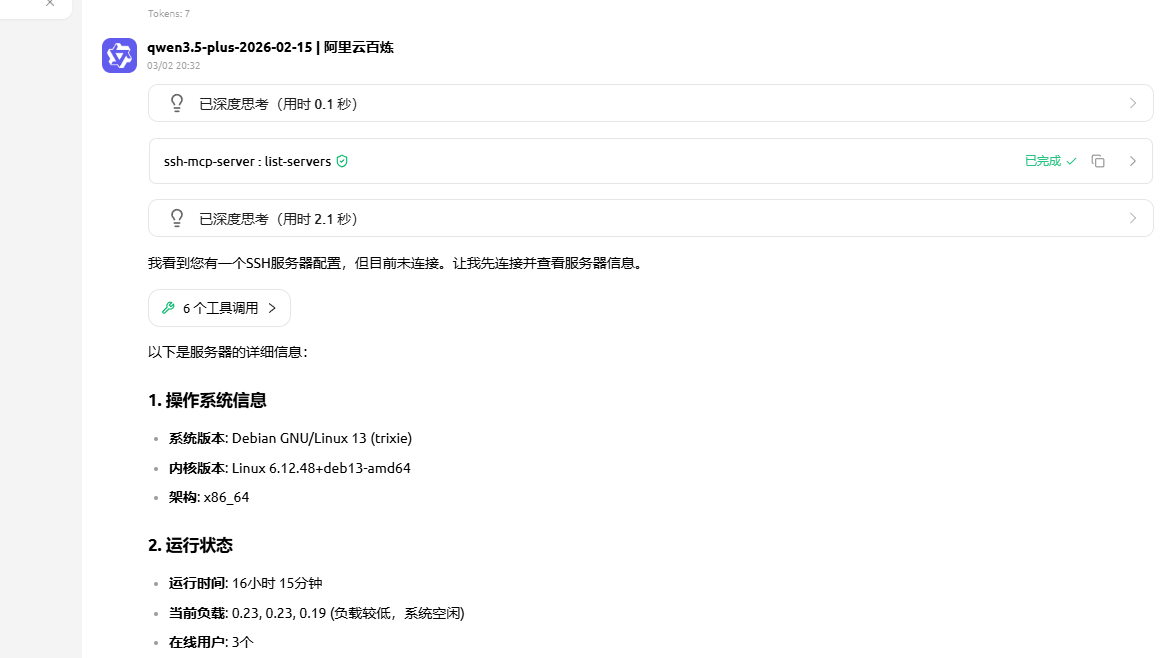The height and width of the screenshot is (658, 1162).
Task: Click the 已深度思考 (用时 0.1 秒) text
Action: tap(279, 104)
